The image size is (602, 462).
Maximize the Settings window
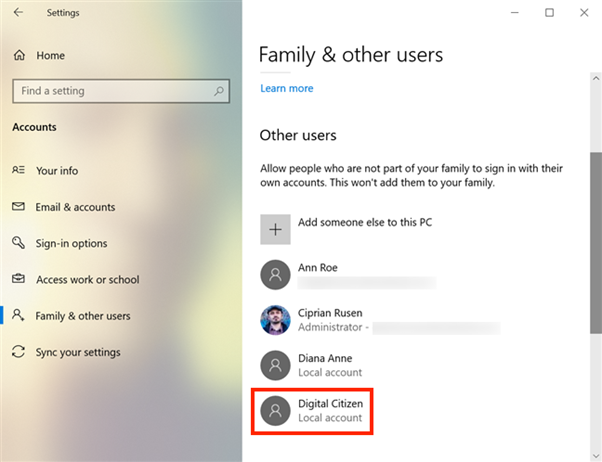click(x=549, y=13)
